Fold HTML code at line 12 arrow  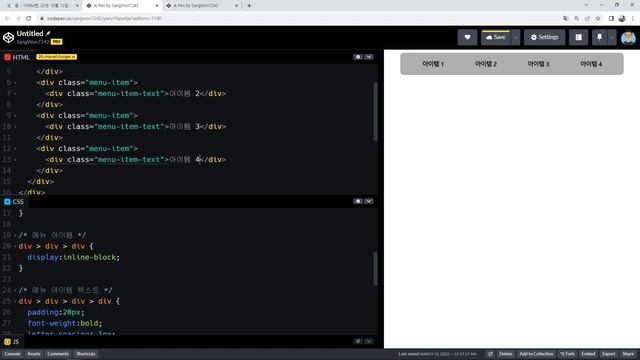point(15,149)
